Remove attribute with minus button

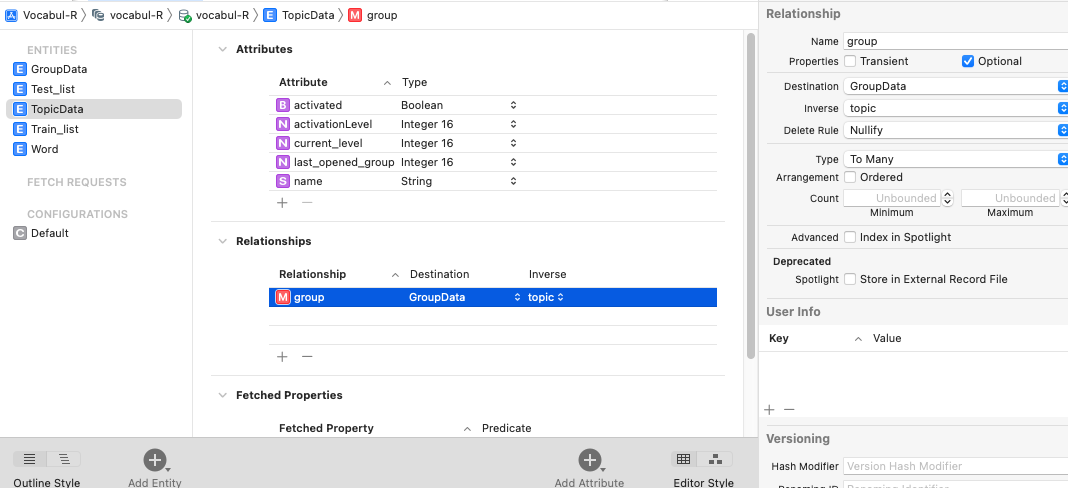pos(307,202)
